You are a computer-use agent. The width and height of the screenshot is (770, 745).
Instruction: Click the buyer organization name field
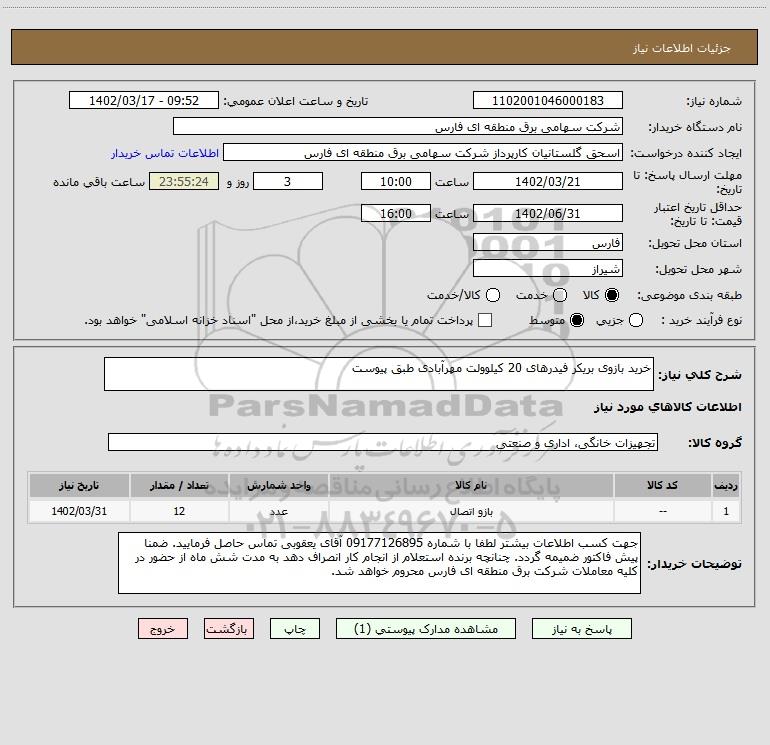[x=398, y=127]
